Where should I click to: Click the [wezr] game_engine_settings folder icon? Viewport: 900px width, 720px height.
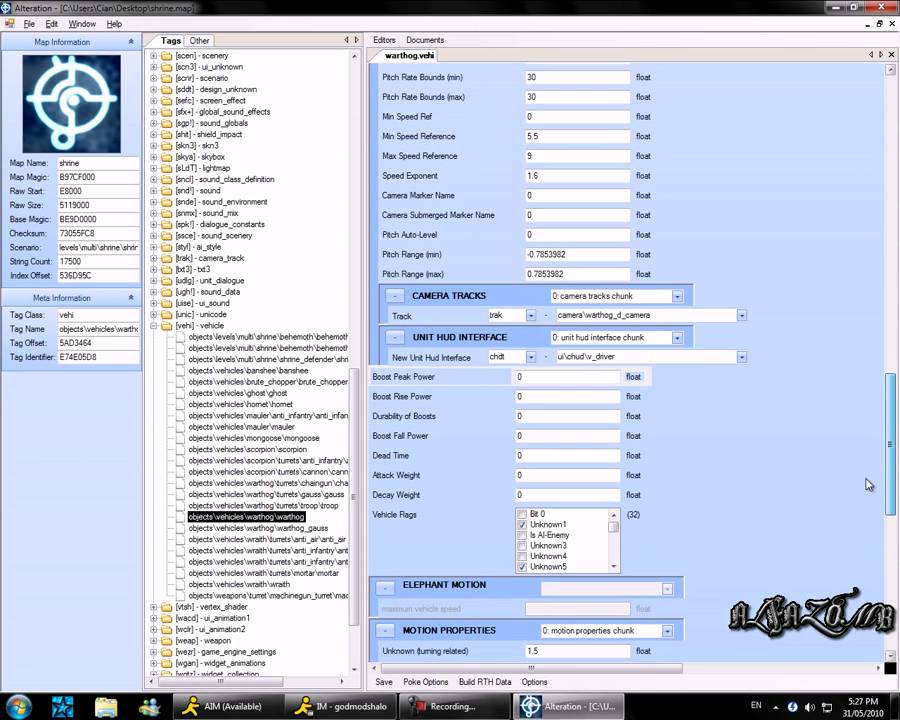[x=166, y=652]
